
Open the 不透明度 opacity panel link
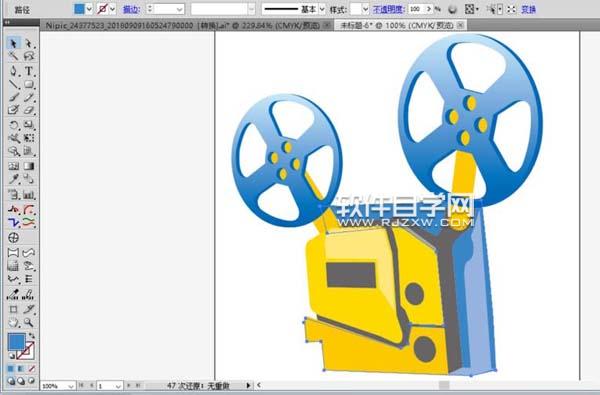pyautogui.click(x=388, y=9)
